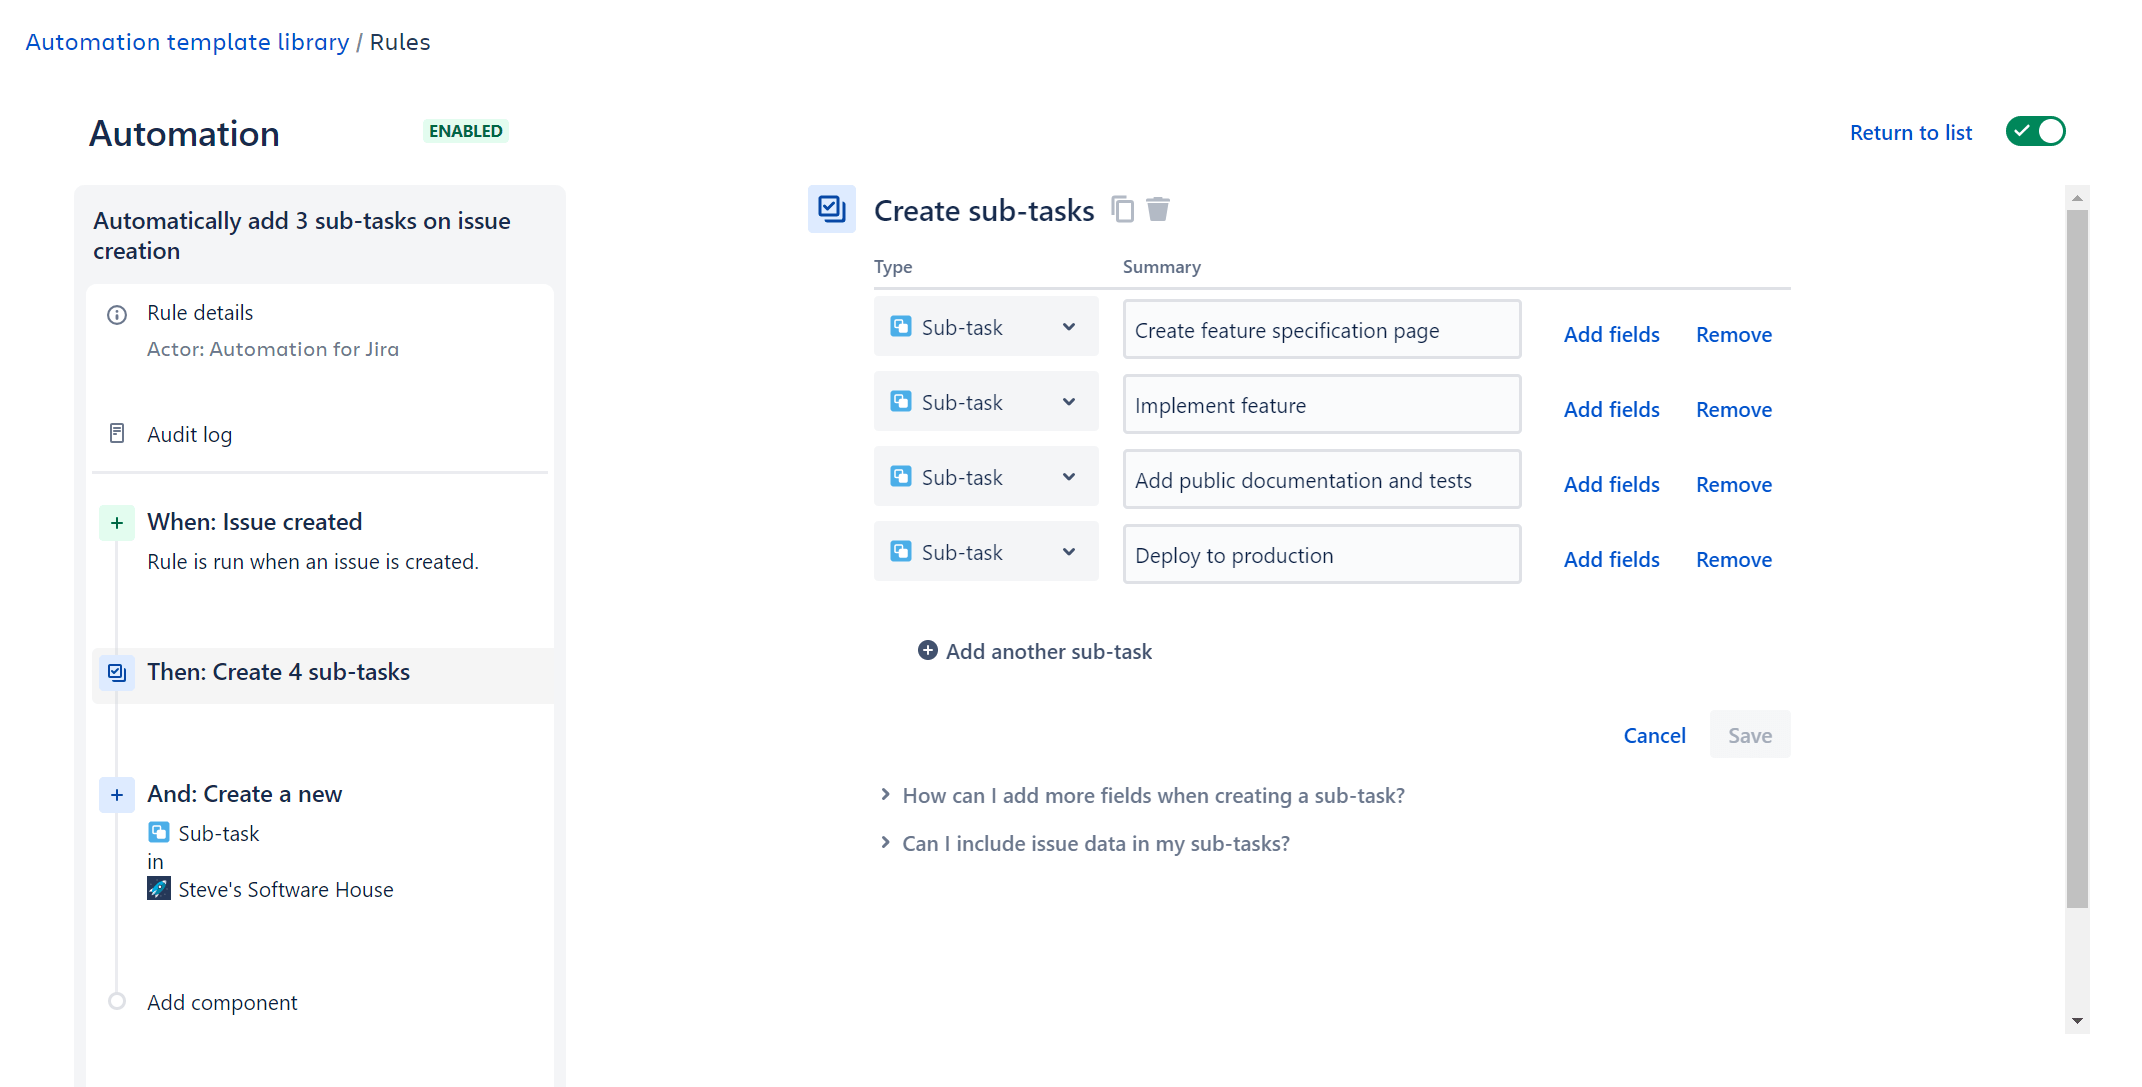The height and width of the screenshot is (1087, 2142).
Task: Click Add fields for the Implement feature row
Action: pos(1610,409)
